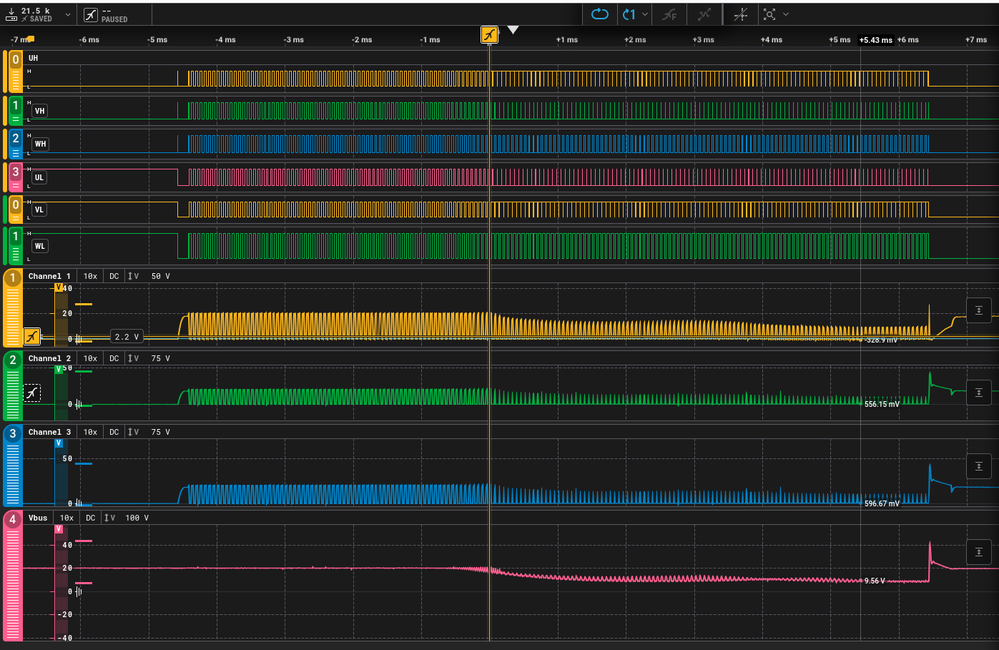
Task: Open Channel 1 voltage range 50 V
Action: coord(160,276)
